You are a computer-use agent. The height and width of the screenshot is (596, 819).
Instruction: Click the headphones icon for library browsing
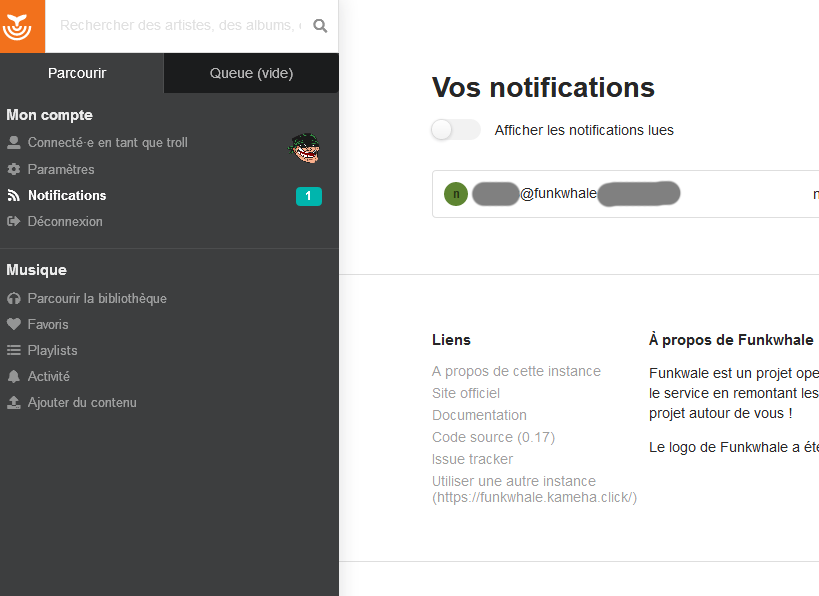click(14, 298)
